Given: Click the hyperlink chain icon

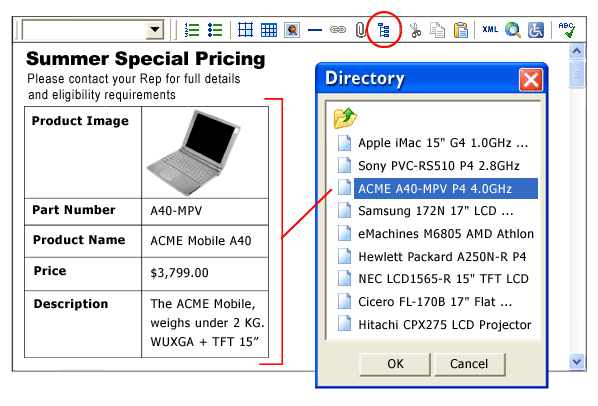Looking at the screenshot, I should [x=338, y=30].
